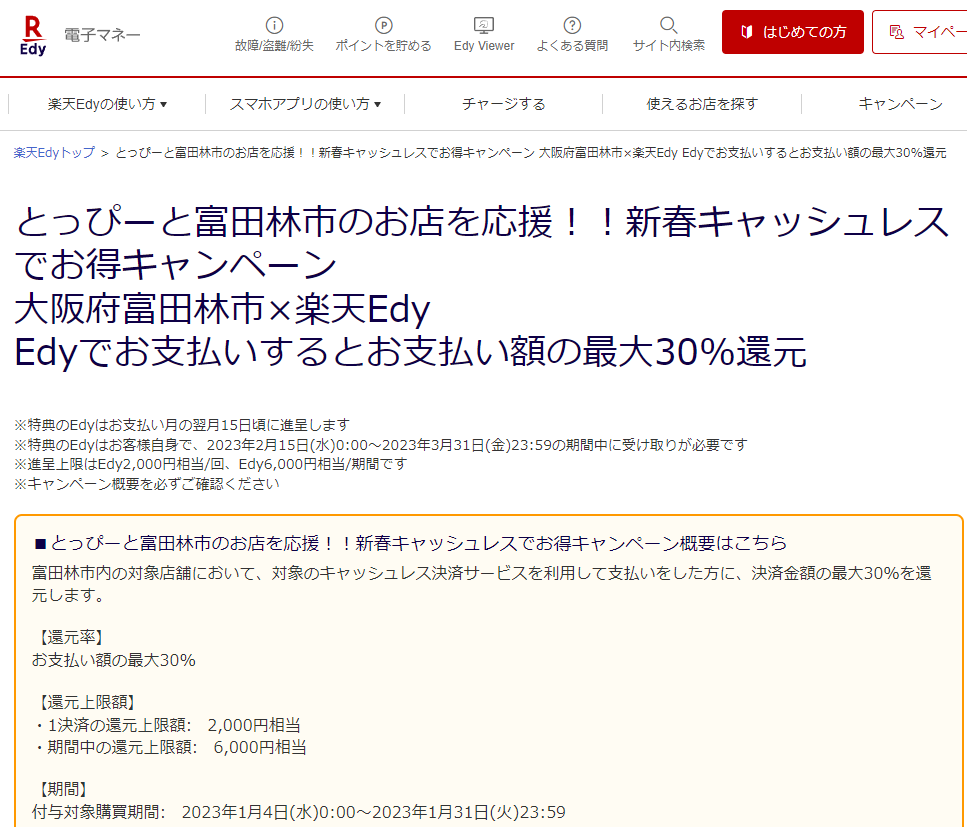This screenshot has width=967, height=827.
Task: Click the note about 翌月15日頃に進呈します
Action: pos(182,425)
